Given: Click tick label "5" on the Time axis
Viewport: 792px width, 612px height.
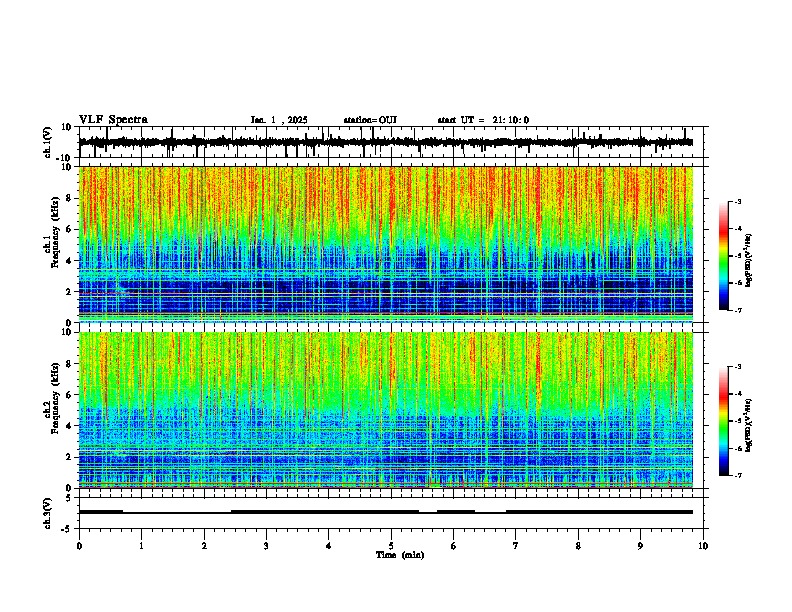Looking at the screenshot, I should (391, 546).
